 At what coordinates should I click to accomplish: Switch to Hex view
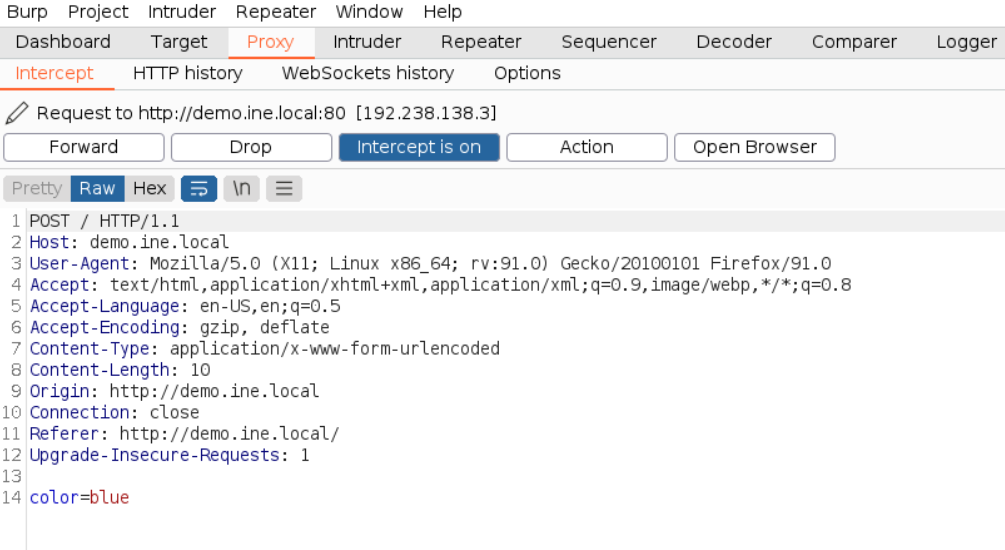(x=149, y=188)
